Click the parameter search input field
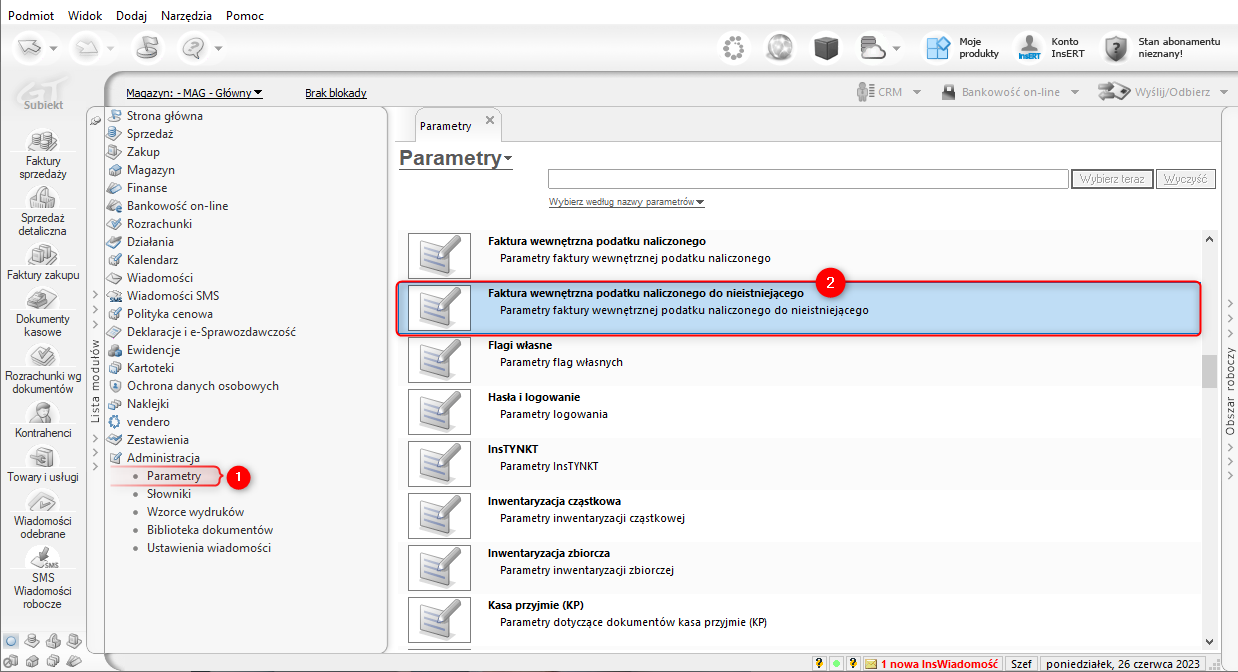 point(808,179)
